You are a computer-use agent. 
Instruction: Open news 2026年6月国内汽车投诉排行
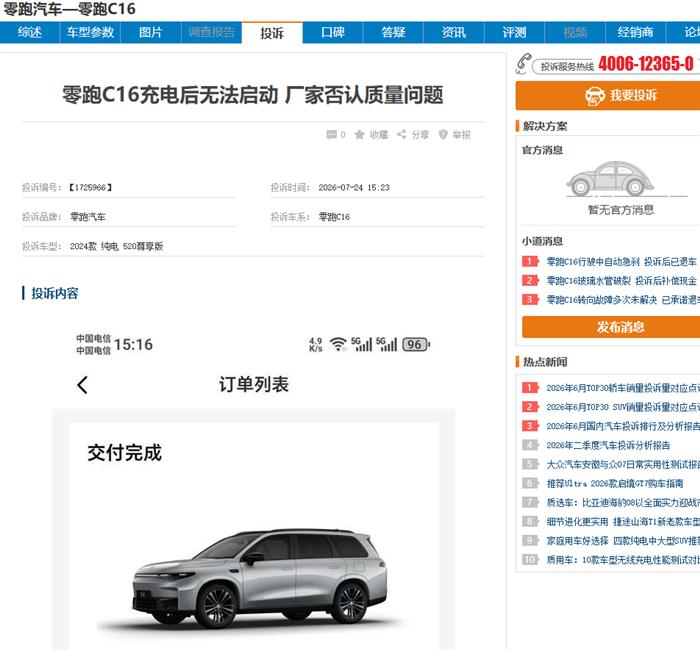623,426
